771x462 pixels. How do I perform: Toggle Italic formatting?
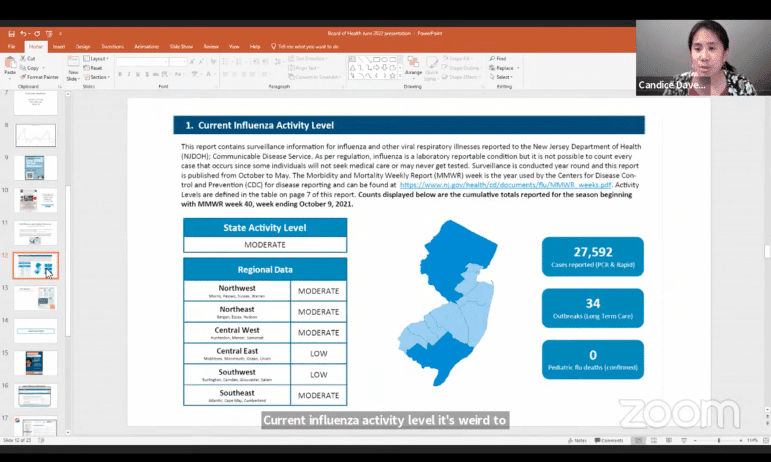click(129, 74)
